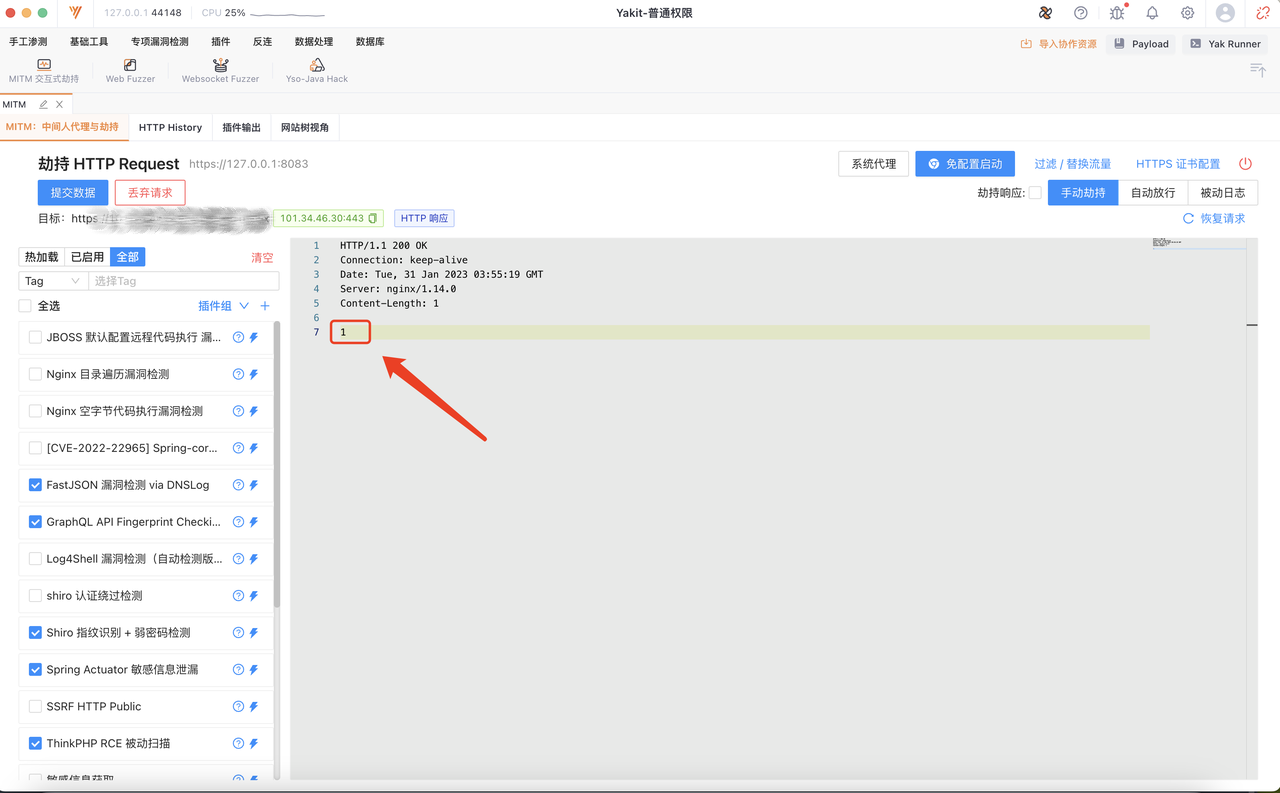The height and width of the screenshot is (793, 1280).
Task: Uncheck FastJSON 漏洞检测 via DNSLog
Action: [36, 485]
